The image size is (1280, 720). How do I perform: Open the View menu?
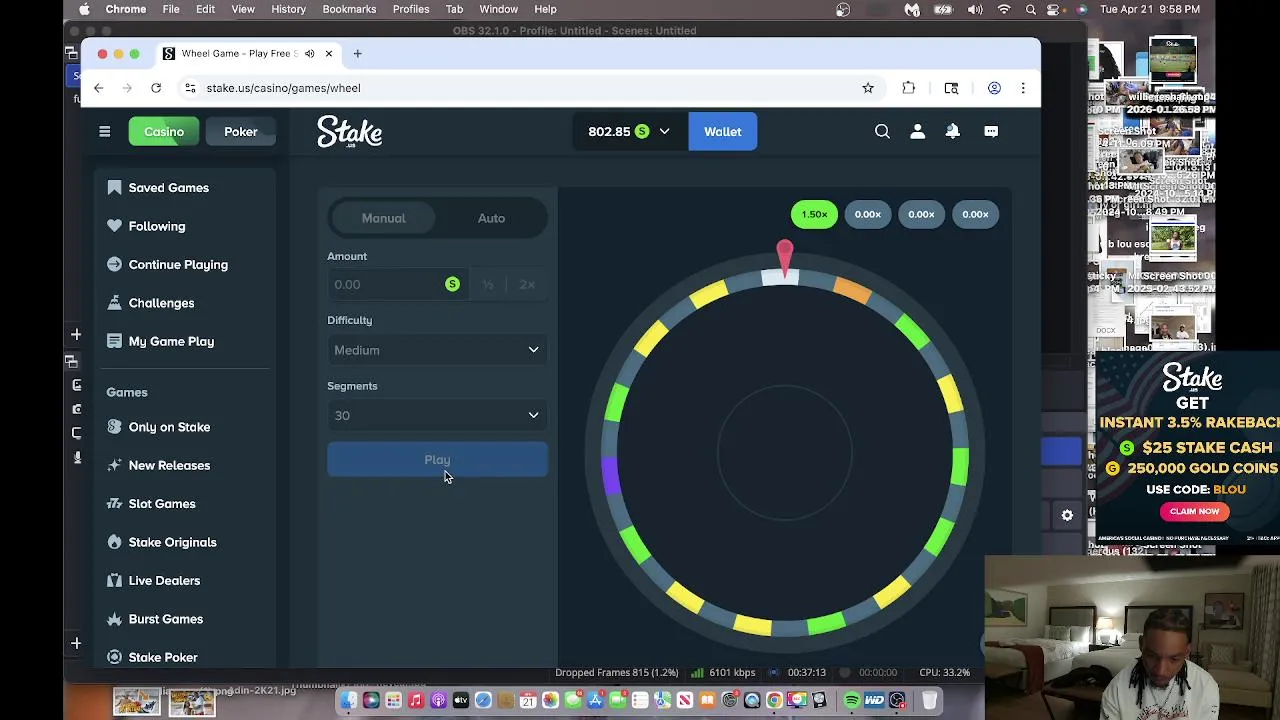tap(243, 9)
